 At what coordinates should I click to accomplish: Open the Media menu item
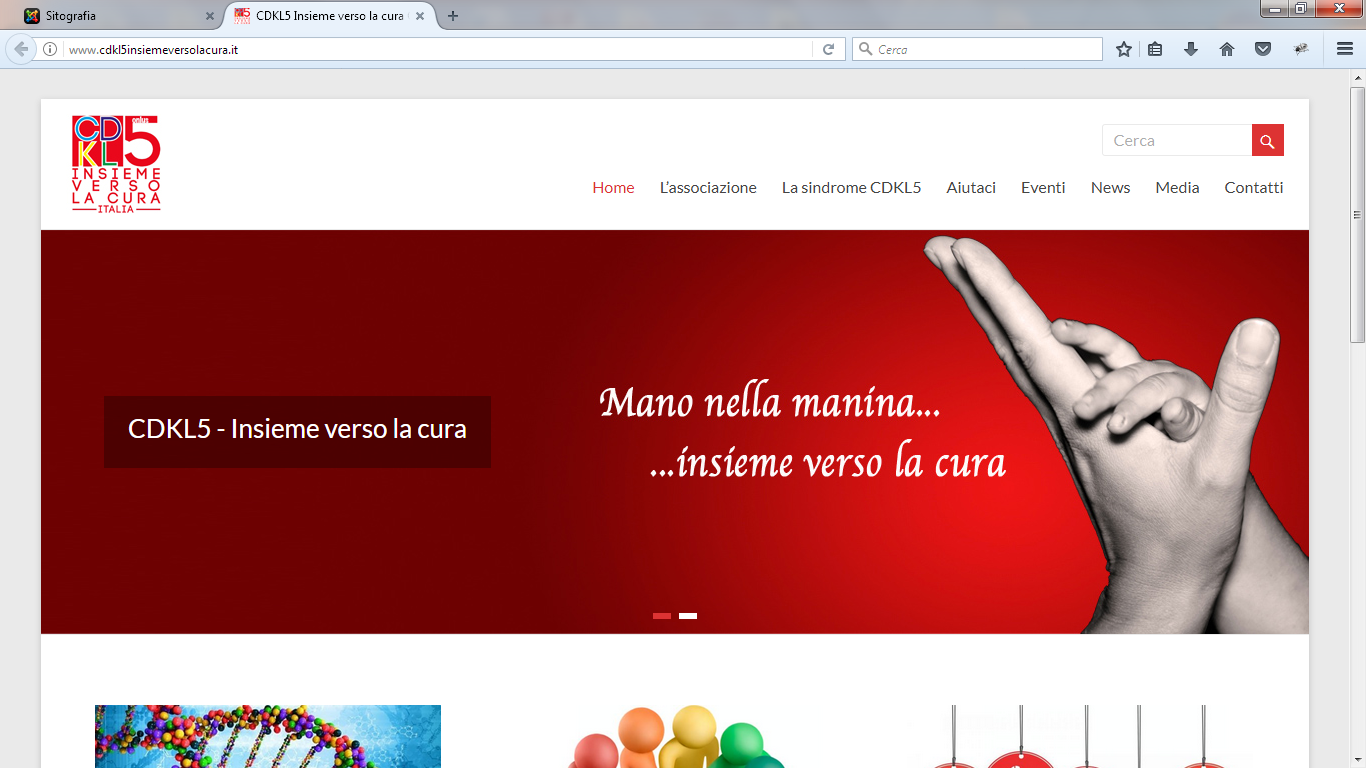coord(1177,187)
